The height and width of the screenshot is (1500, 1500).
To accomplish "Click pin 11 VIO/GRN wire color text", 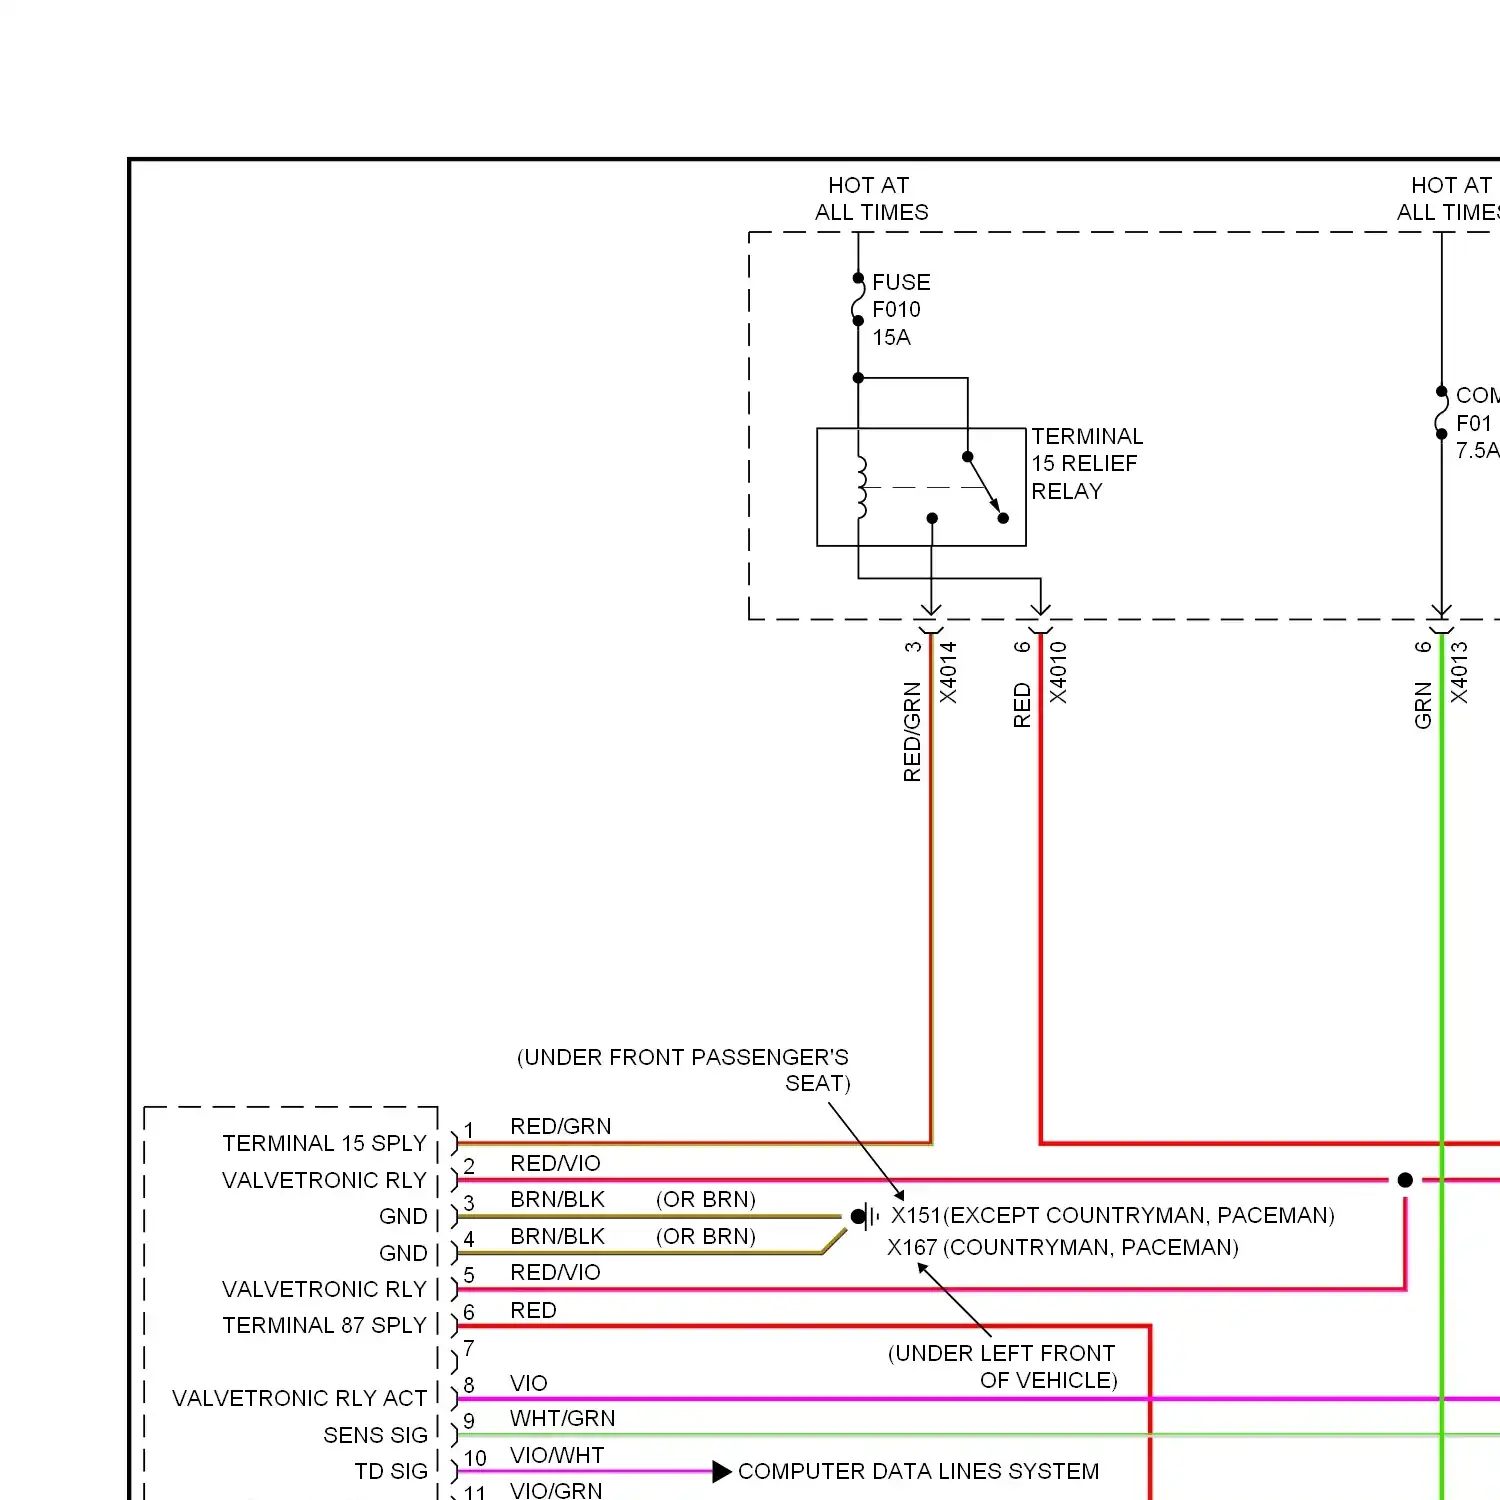I will [x=556, y=1490].
